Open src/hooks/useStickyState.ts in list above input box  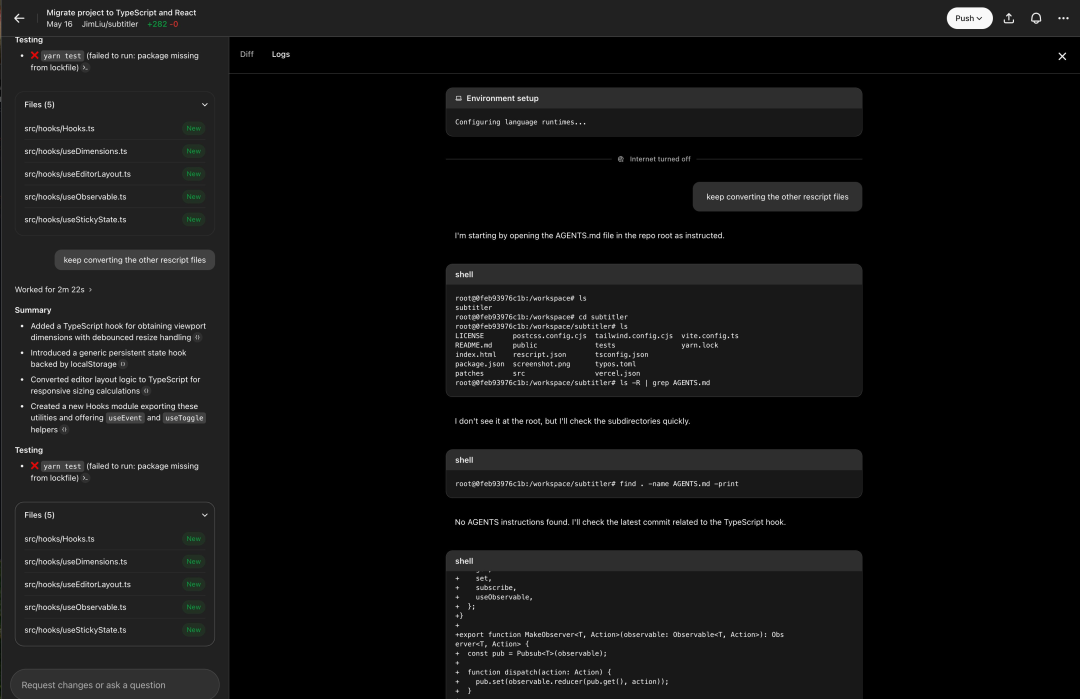click(114, 630)
